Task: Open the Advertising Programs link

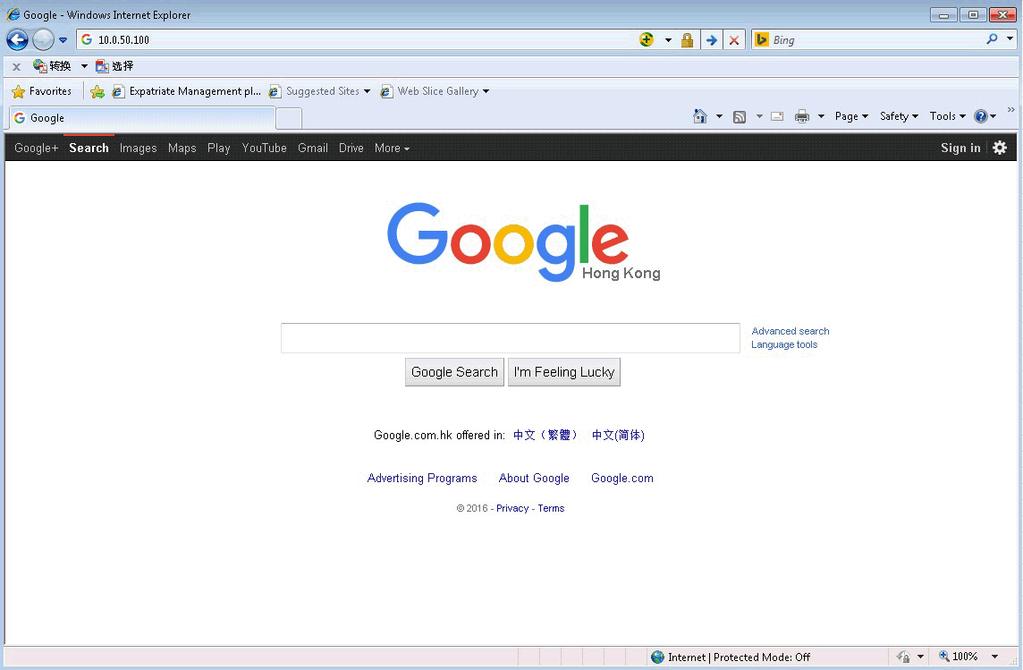Action: click(x=422, y=478)
